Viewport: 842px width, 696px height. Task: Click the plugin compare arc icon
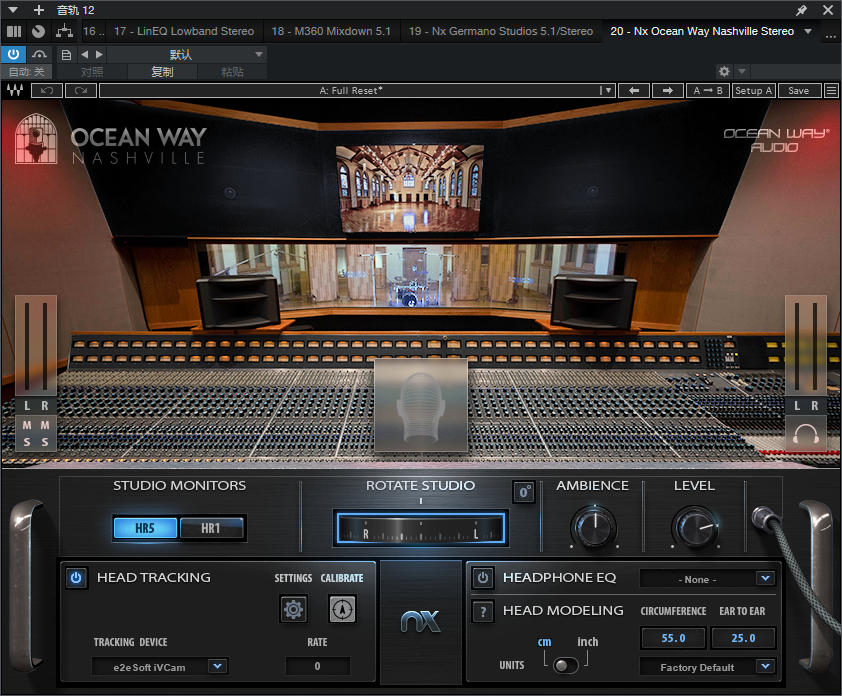click(x=39, y=54)
